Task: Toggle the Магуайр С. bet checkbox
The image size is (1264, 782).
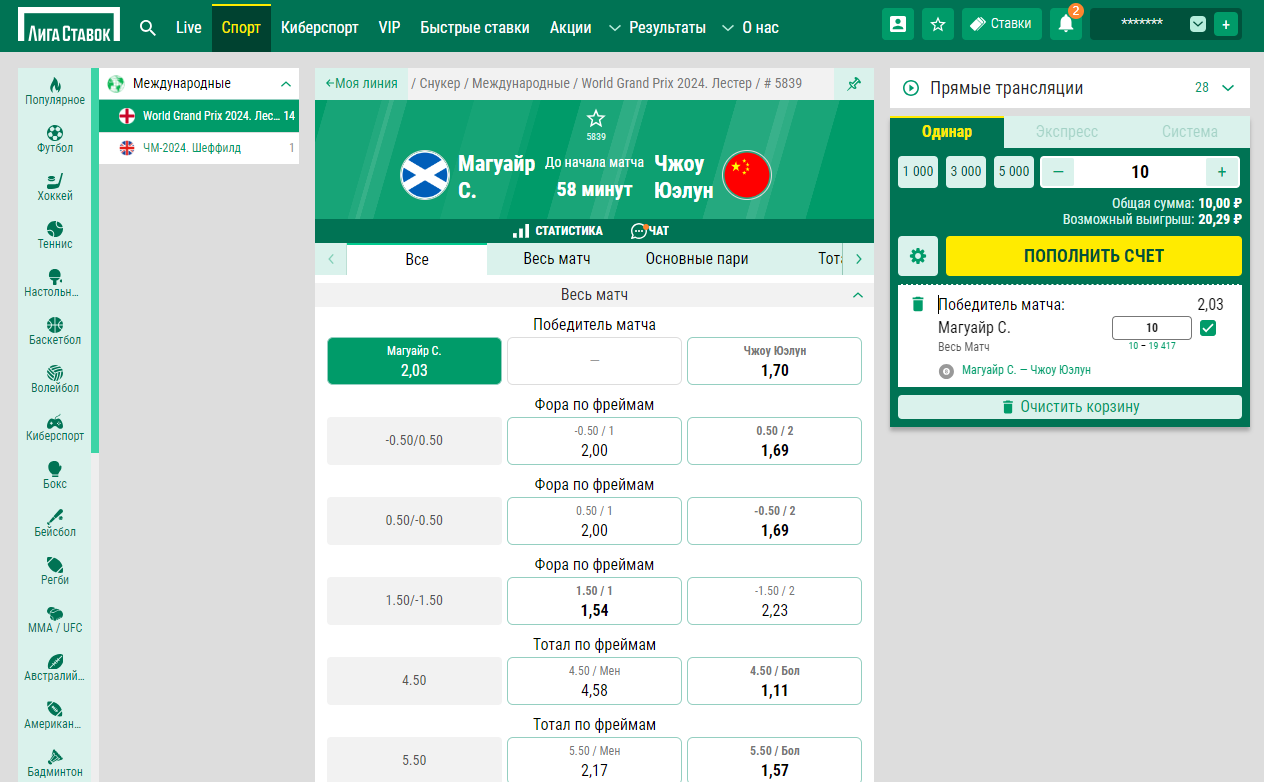Action: (x=1208, y=328)
